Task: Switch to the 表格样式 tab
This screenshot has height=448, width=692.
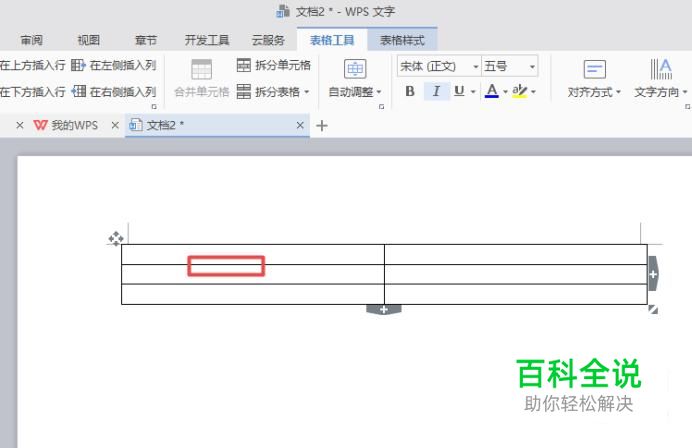Action: pyautogui.click(x=402, y=40)
